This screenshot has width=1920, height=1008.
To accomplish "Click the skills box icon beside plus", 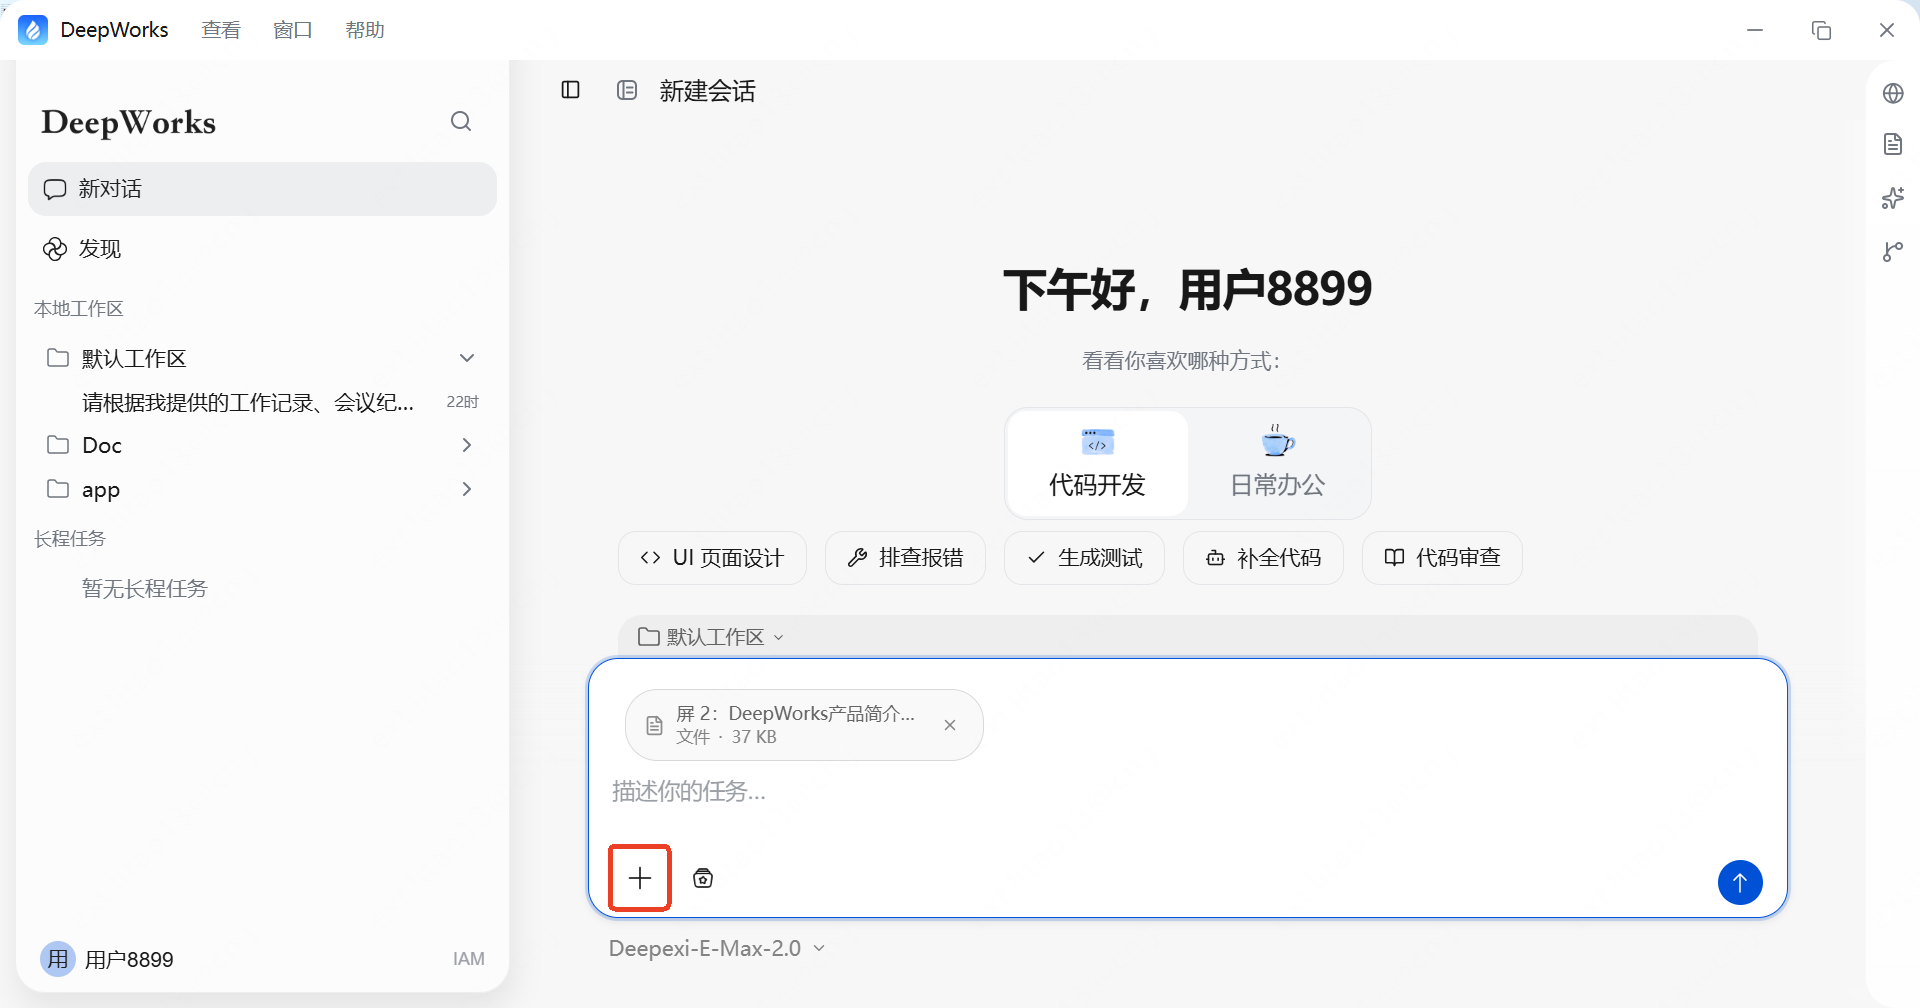I will (x=703, y=878).
